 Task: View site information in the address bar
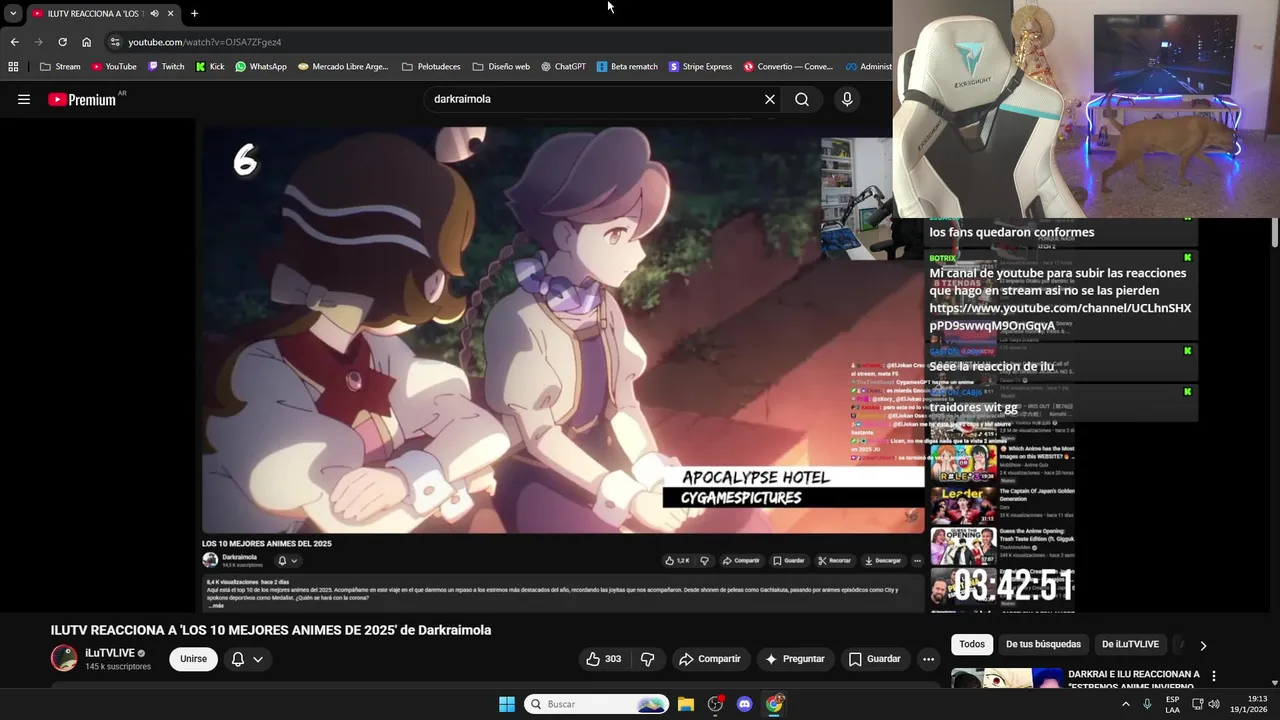[x=115, y=42]
